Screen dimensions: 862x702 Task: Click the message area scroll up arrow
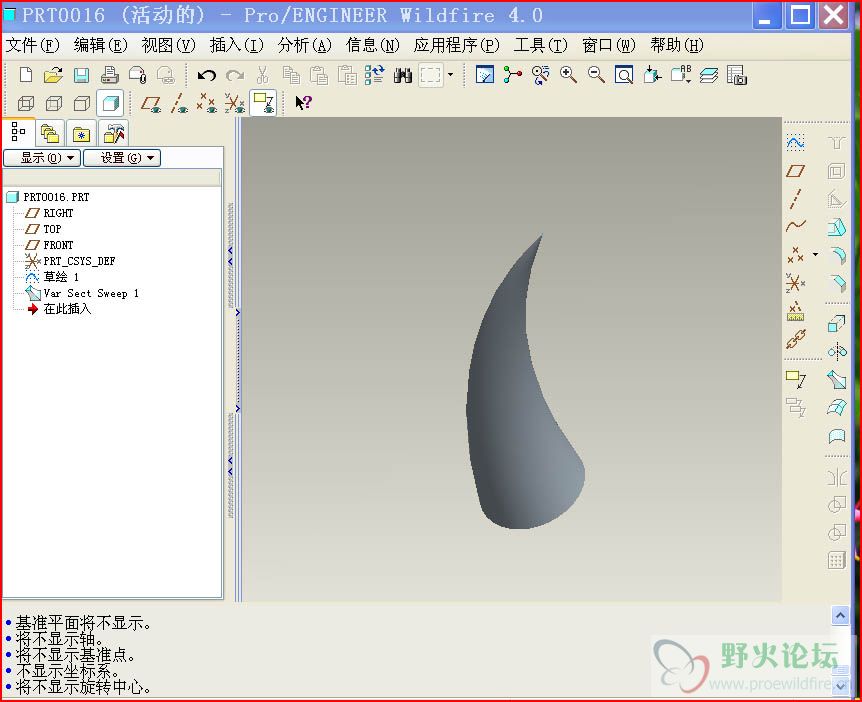[840, 616]
